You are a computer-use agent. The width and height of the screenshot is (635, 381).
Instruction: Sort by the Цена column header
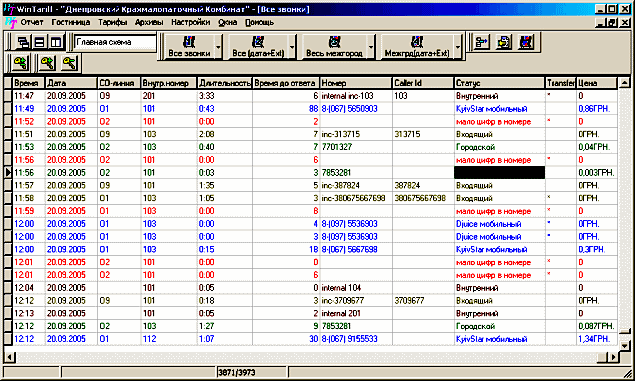[597, 83]
